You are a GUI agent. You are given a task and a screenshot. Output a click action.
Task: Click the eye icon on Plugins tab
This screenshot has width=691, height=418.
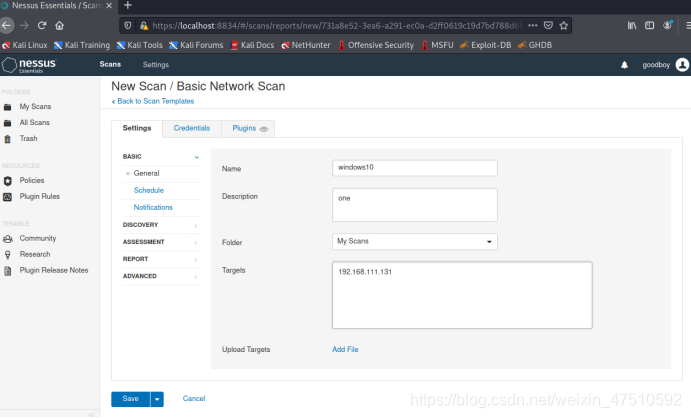(x=264, y=129)
